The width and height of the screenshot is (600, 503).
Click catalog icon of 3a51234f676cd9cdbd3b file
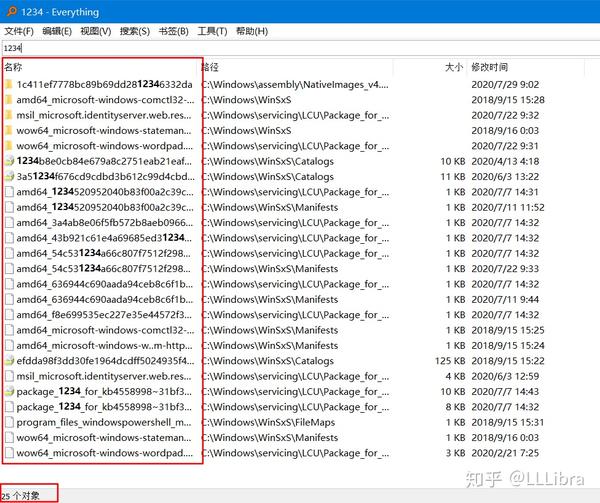coord(9,176)
